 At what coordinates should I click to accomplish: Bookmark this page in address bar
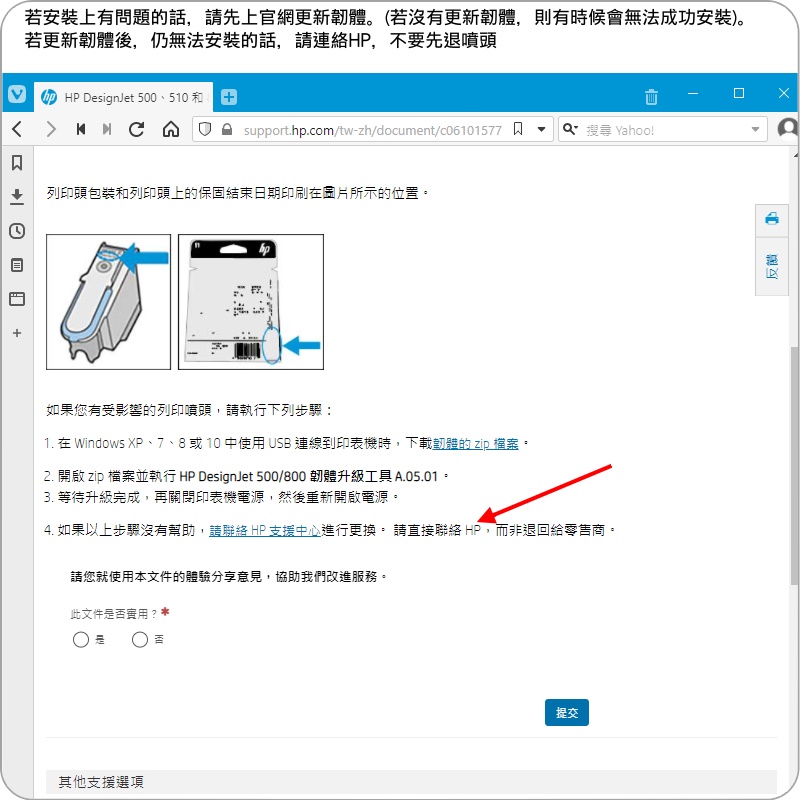(x=518, y=129)
